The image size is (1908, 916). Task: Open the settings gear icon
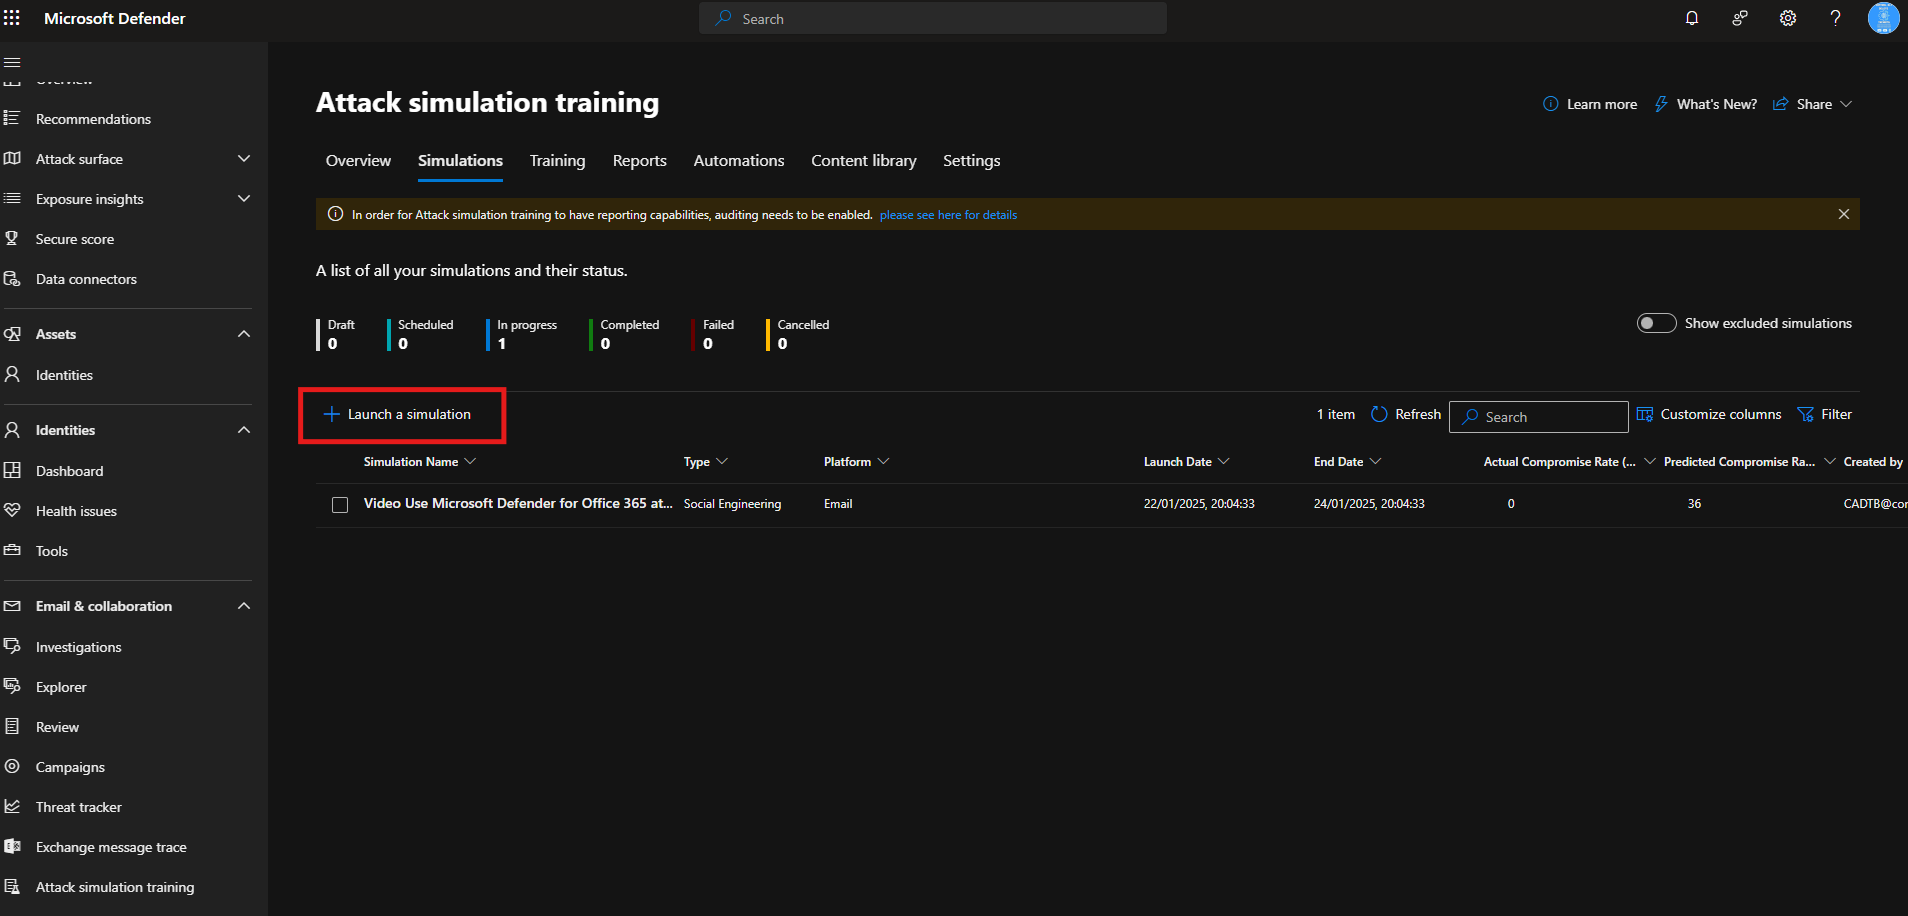[1788, 18]
